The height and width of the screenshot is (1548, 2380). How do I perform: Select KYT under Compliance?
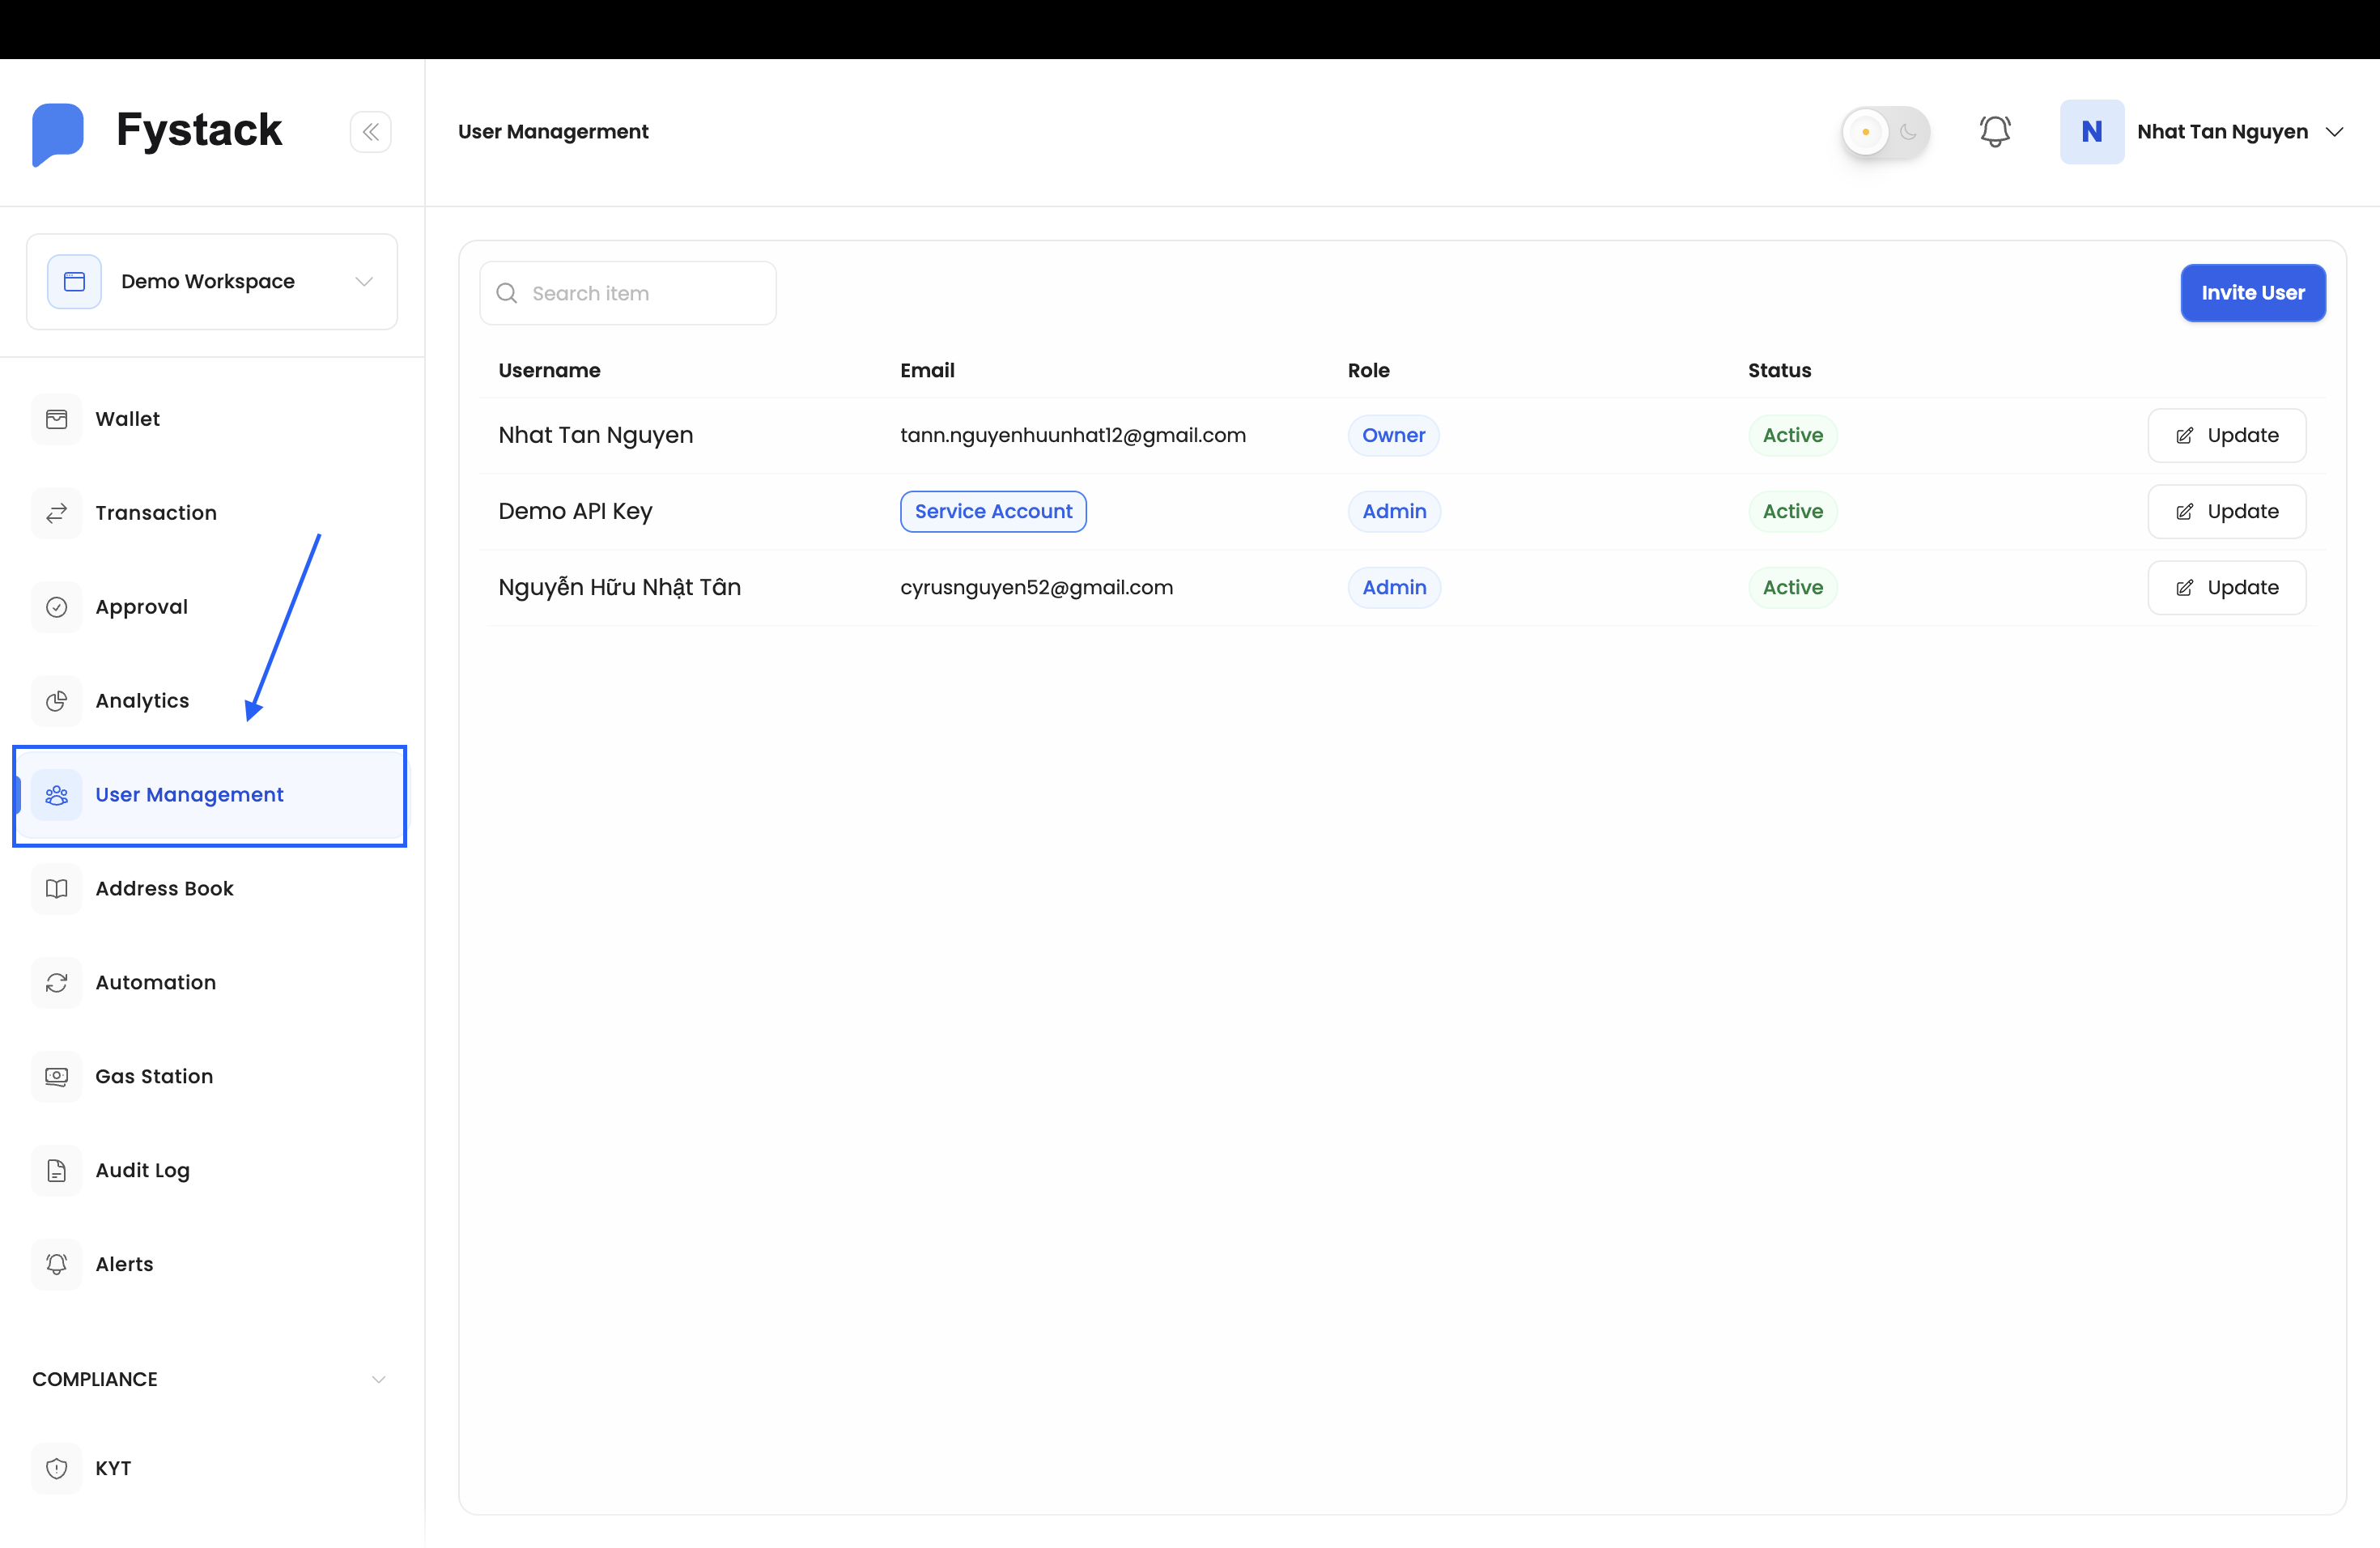point(113,1468)
